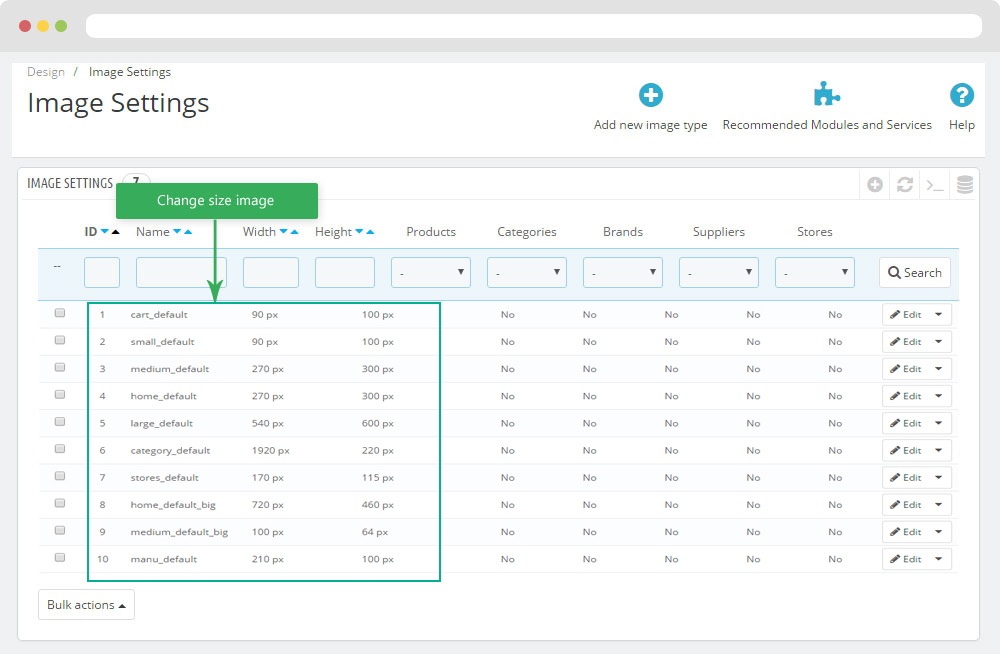Image resolution: width=1000 pixels, height=654 pixels.
Task: Click the Width filter text box
Action: pyautogui.click(x=270, y=273)
